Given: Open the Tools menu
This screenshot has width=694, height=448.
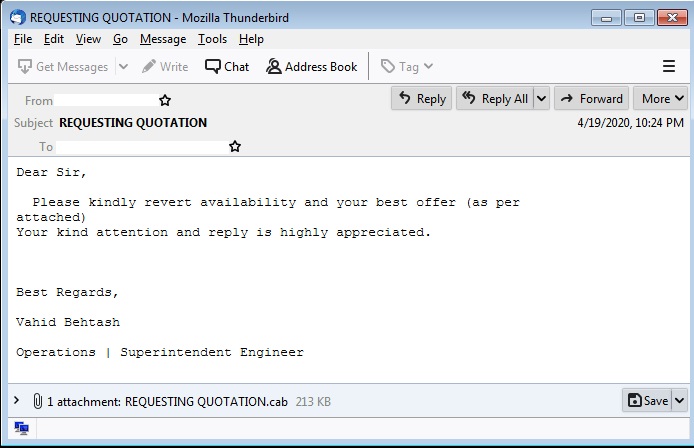Looking at the screenshot, I should [x=212, y=39].
